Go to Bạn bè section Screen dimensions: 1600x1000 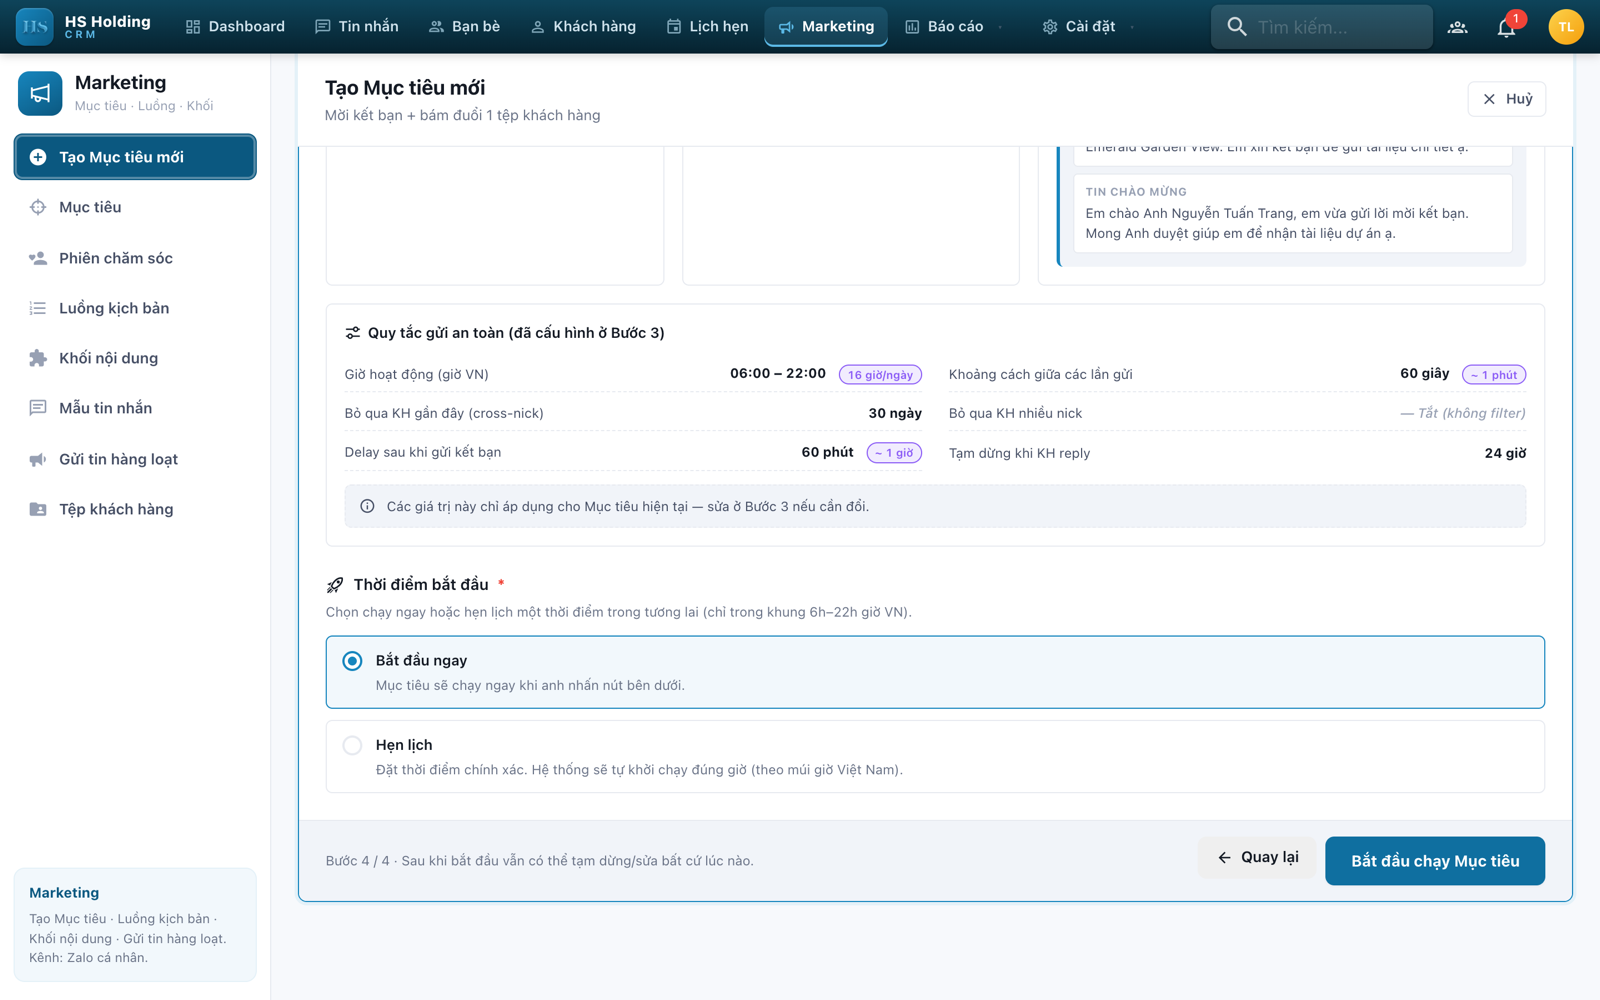[464, 26]
